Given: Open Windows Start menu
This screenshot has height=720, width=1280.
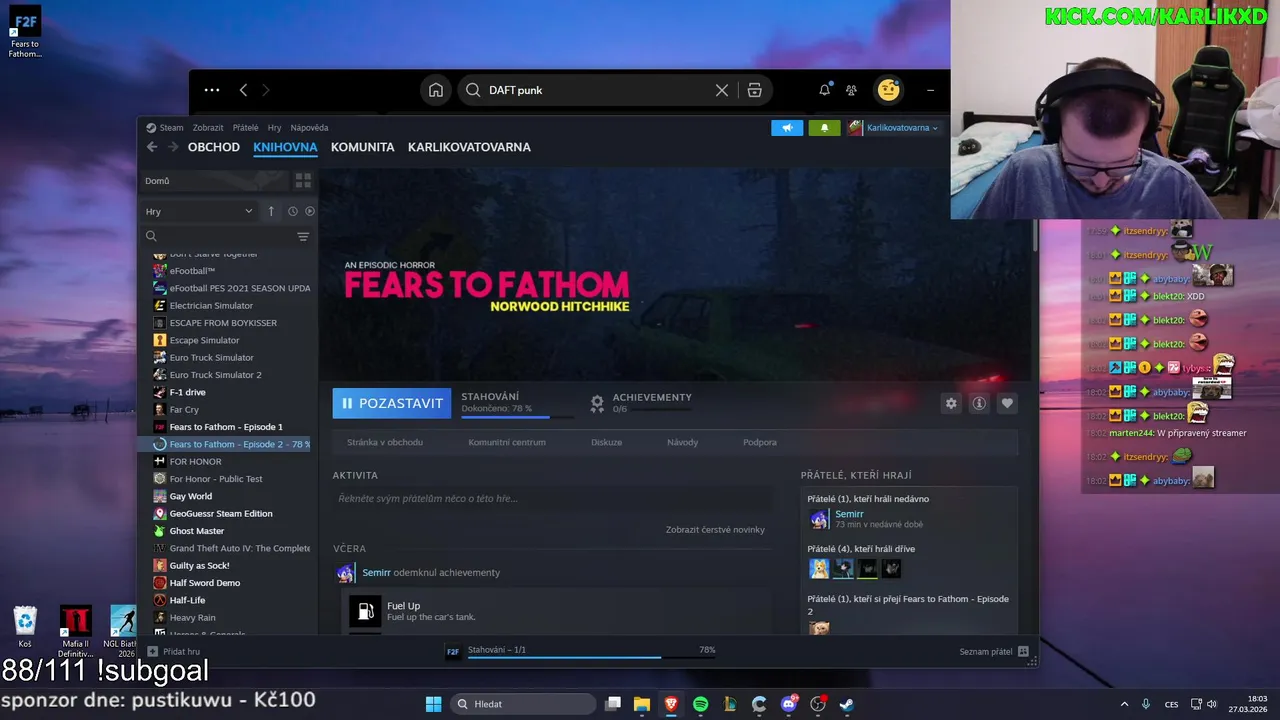Looking at the screenshot, I should [434, 704].
